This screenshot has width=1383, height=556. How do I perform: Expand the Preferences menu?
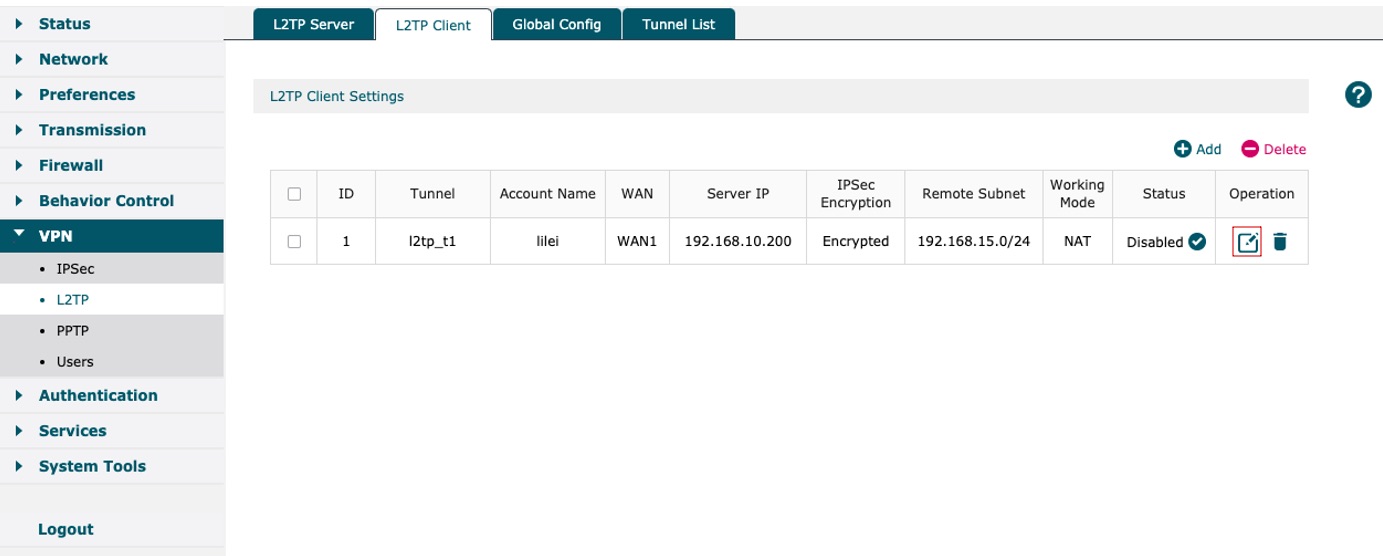click(x=112, y=95)
